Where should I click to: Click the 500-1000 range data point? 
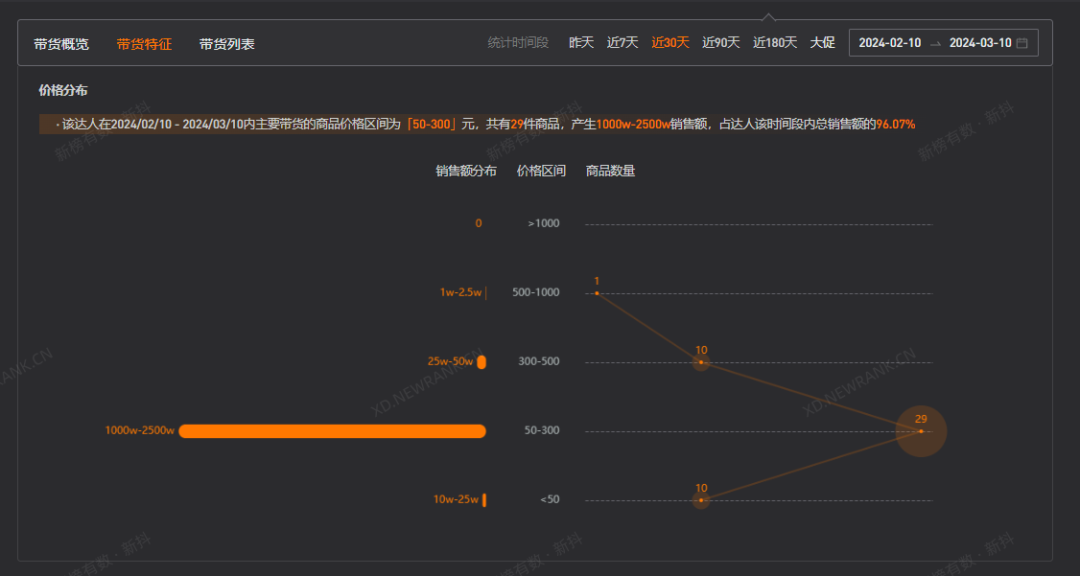[597, 293]
